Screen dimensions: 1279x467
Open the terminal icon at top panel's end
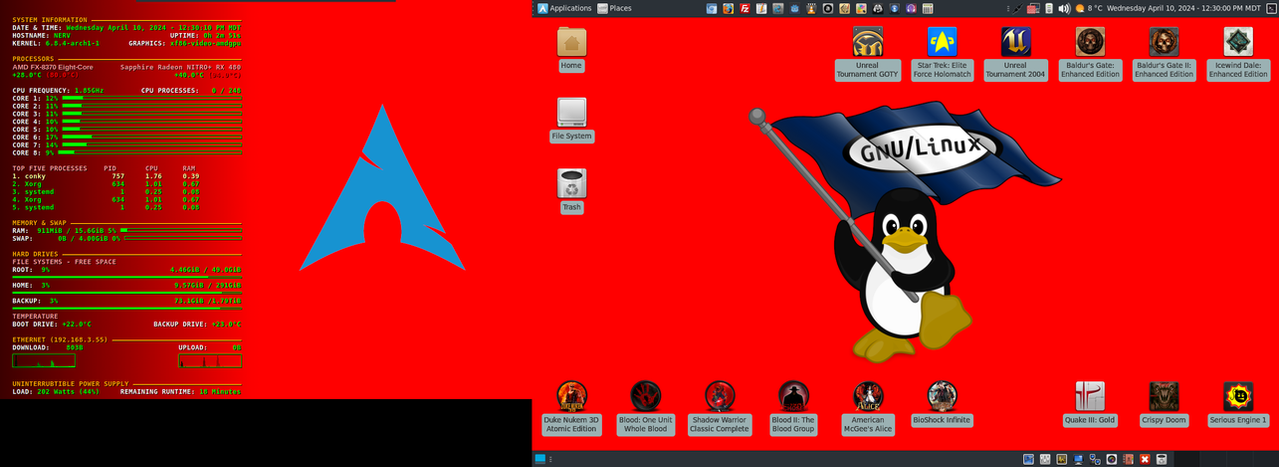(1272, 8)
